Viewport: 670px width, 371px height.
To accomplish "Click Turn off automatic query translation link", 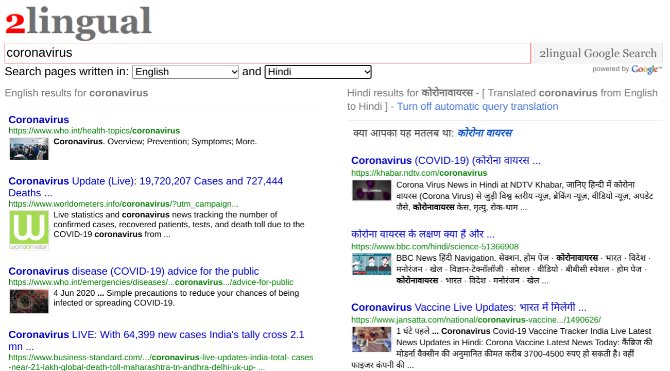I will click(477, 106).
